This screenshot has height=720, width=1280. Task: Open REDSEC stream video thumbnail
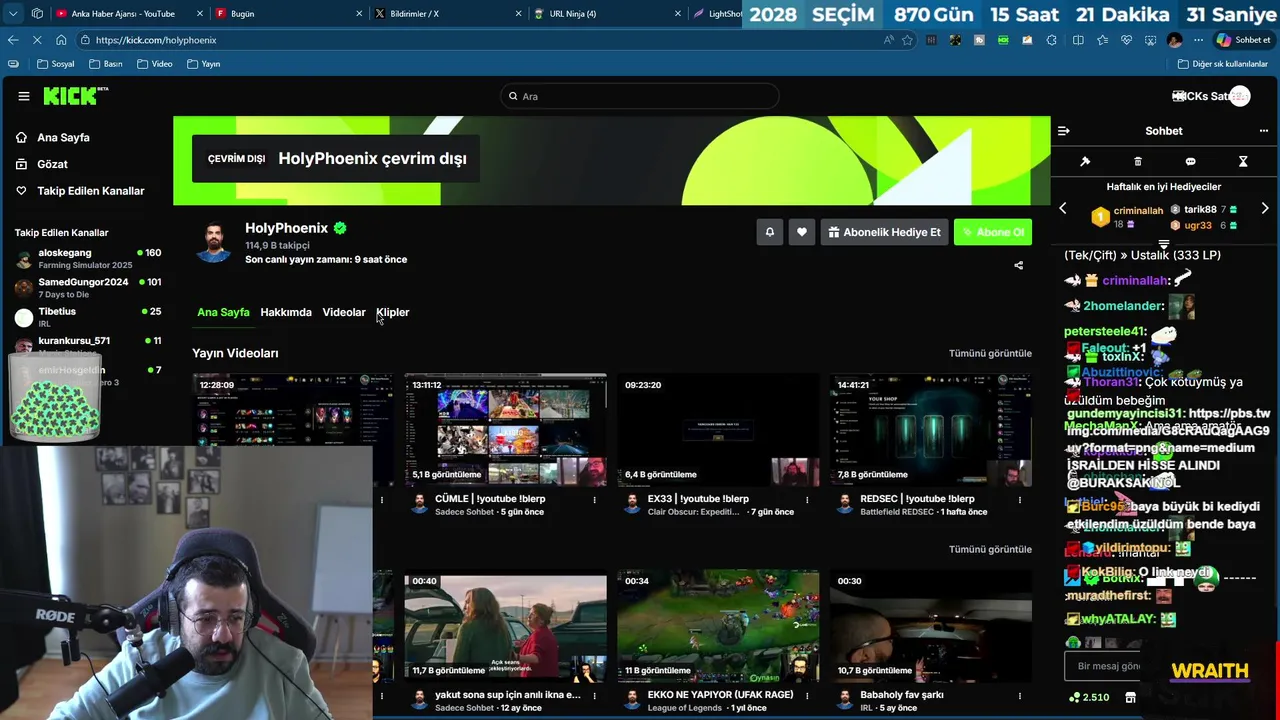(931, 430)
